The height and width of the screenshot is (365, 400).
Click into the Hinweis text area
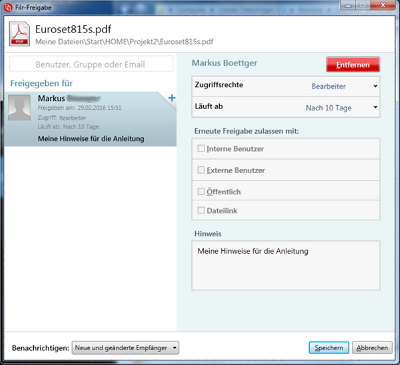tap(286, 265)
